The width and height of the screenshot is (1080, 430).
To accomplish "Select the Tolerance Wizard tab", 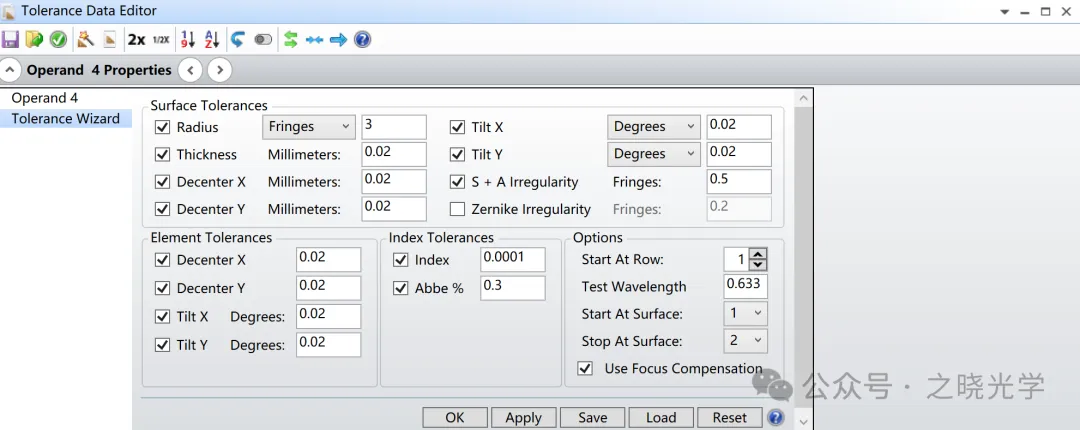I will (65, 118).
